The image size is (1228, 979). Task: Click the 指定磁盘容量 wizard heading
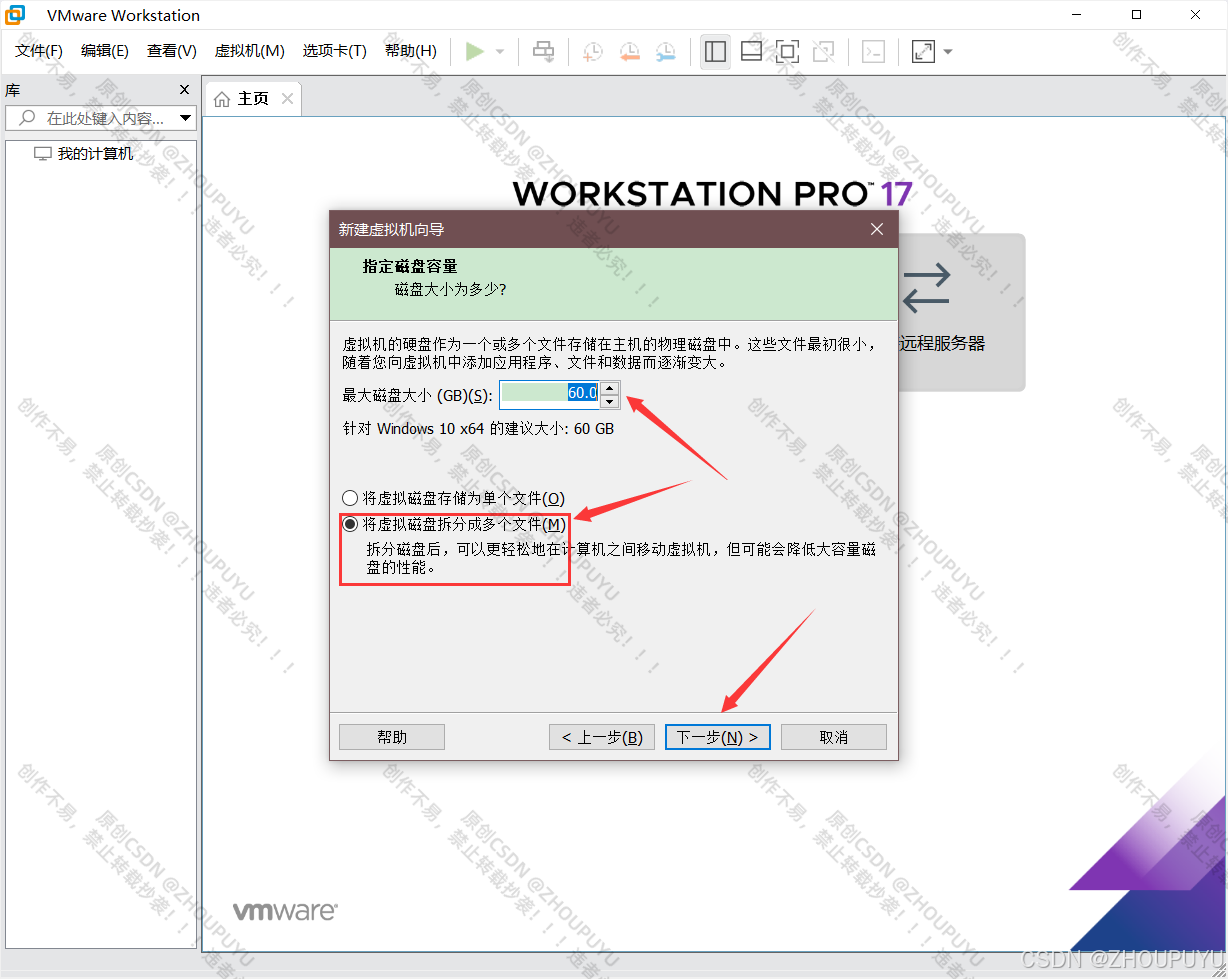pos(410,267)
